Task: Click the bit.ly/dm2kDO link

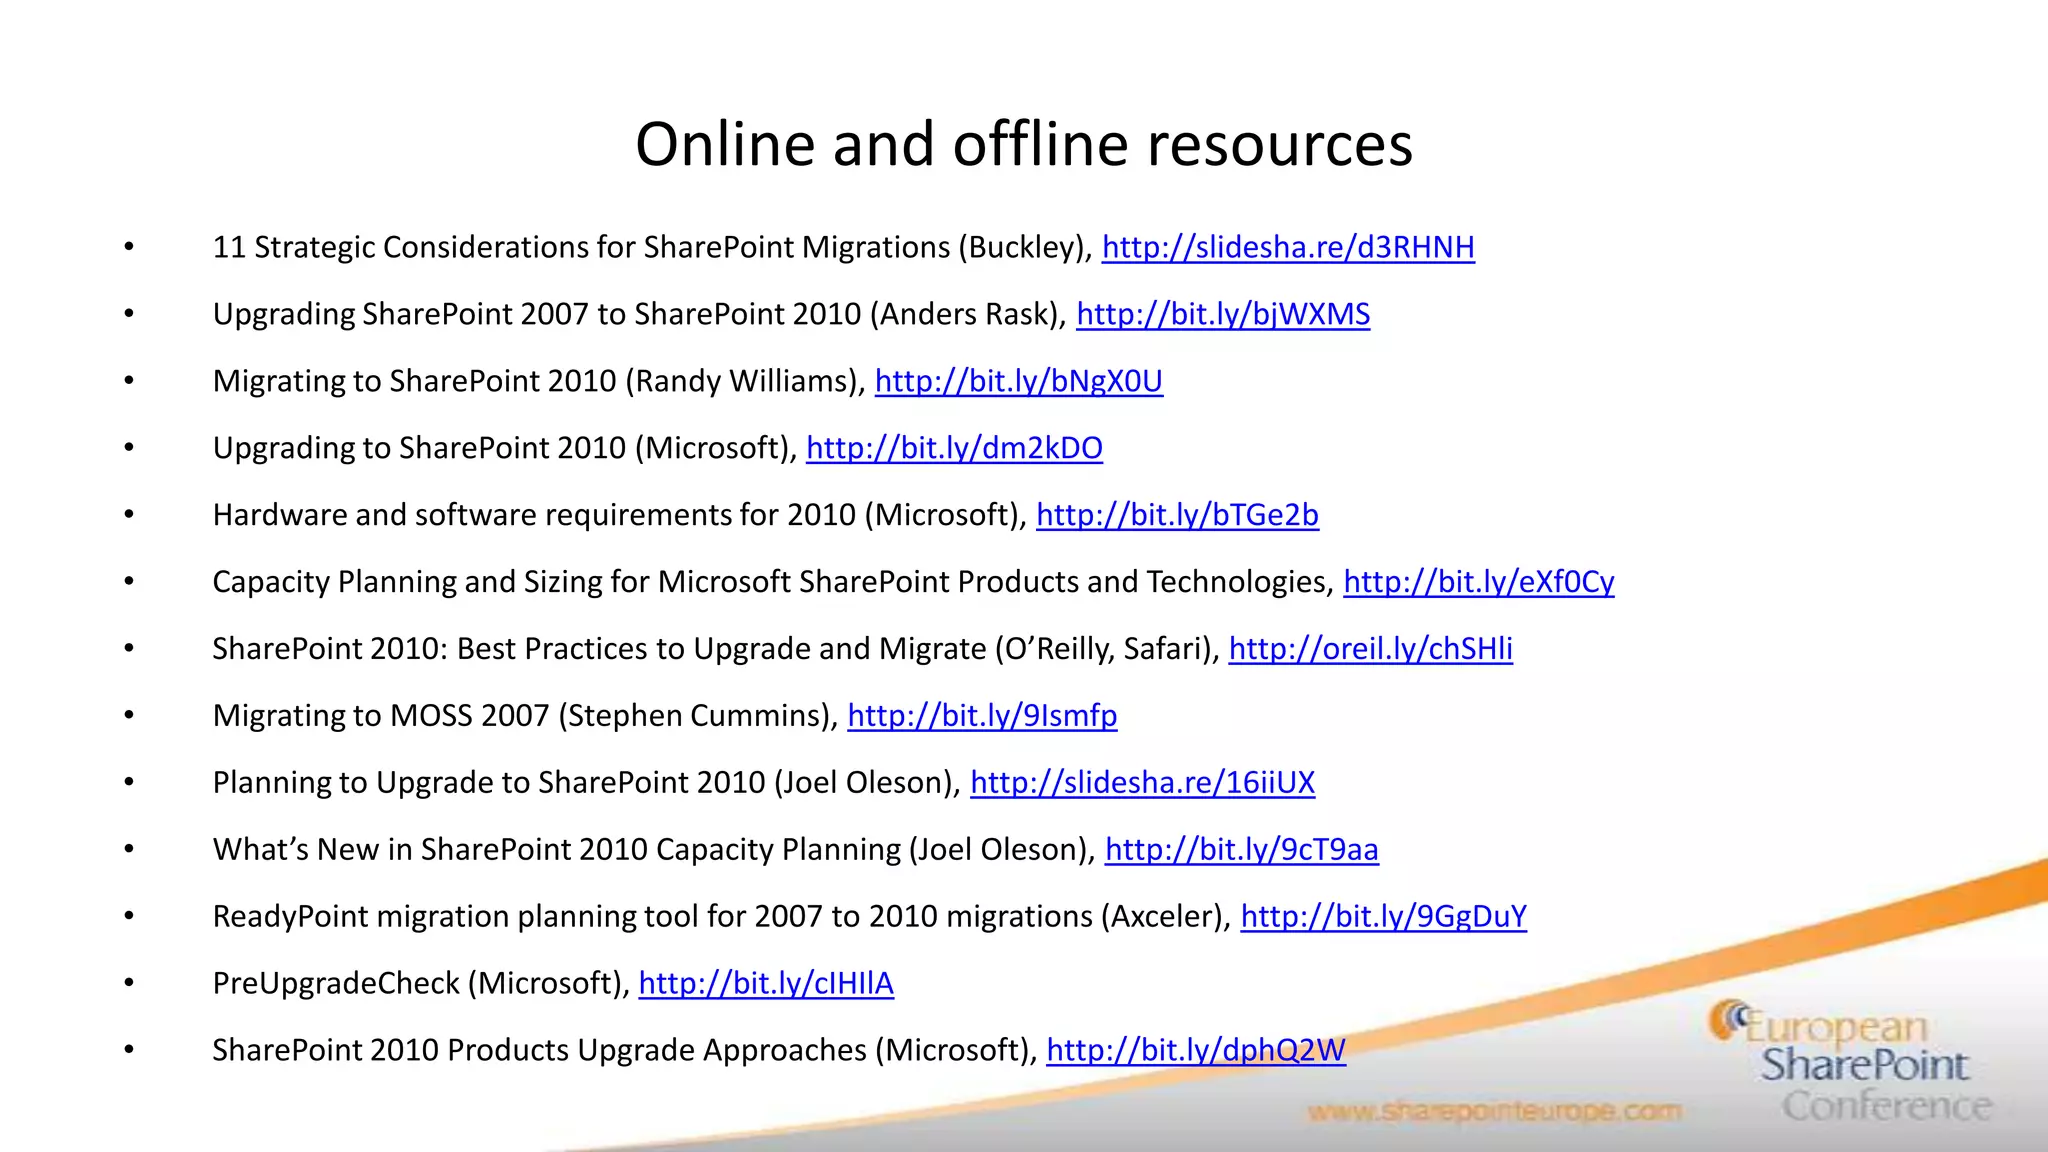Action: pos(954,448)
